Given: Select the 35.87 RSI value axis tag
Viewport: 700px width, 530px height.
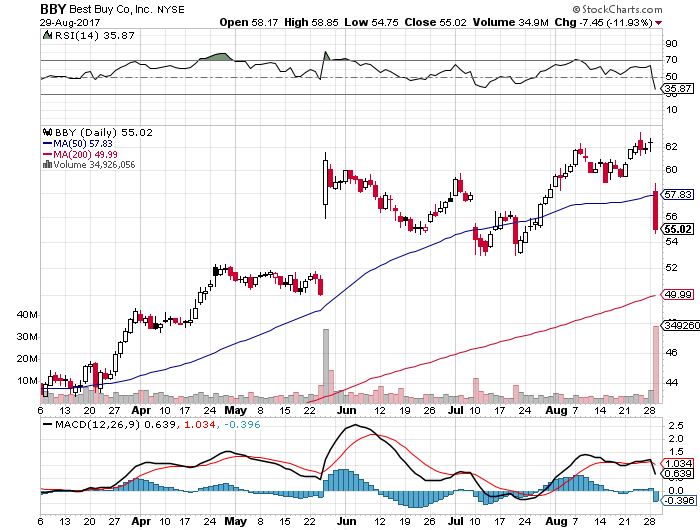Looking at the screenshot, I should [678, 89].
